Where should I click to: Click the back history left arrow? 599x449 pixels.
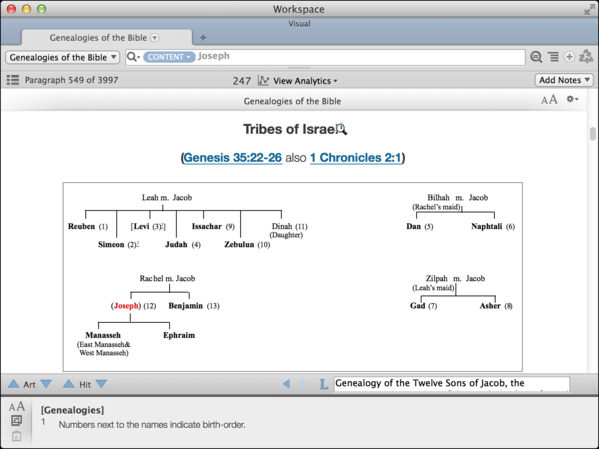tap(286, 384)
